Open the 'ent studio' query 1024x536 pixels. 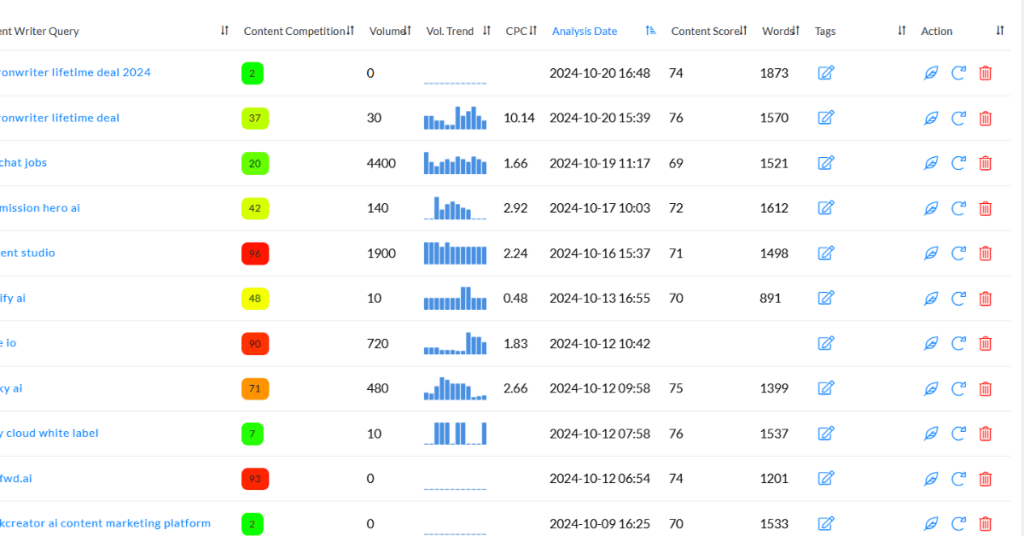pyautogui.click(x=27, y=253)
